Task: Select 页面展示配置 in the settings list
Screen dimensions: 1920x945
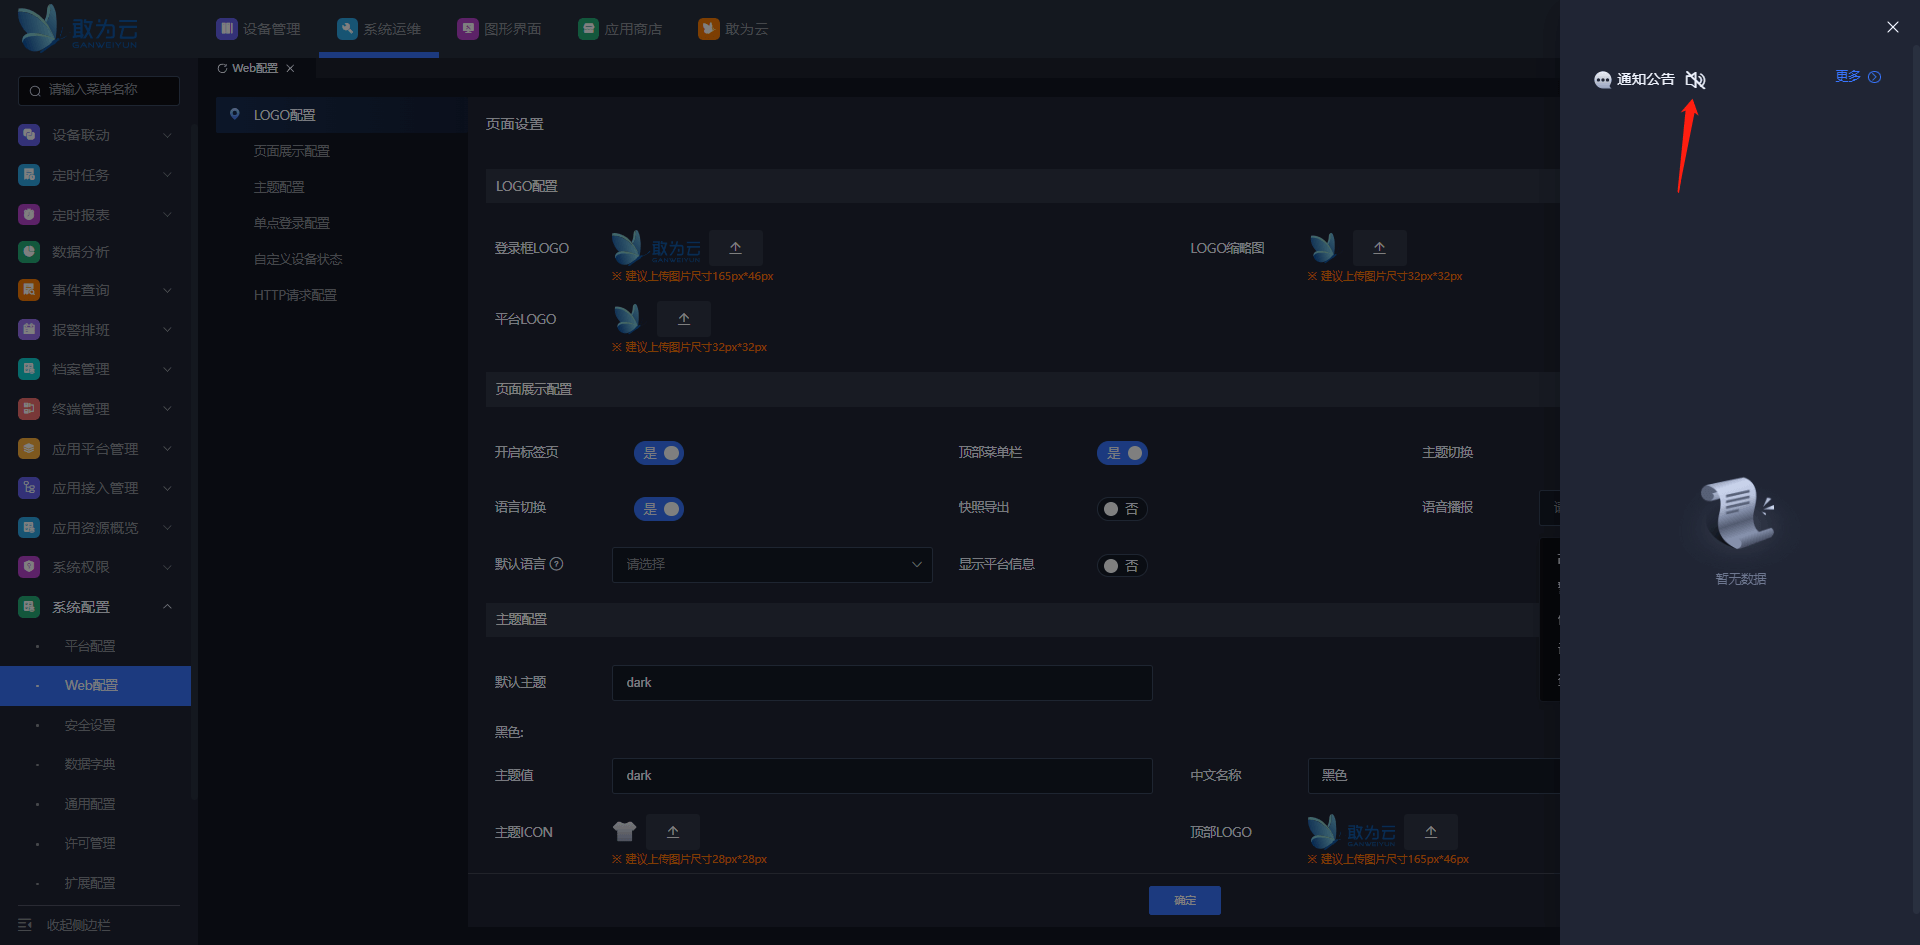Action: point(291,151)
